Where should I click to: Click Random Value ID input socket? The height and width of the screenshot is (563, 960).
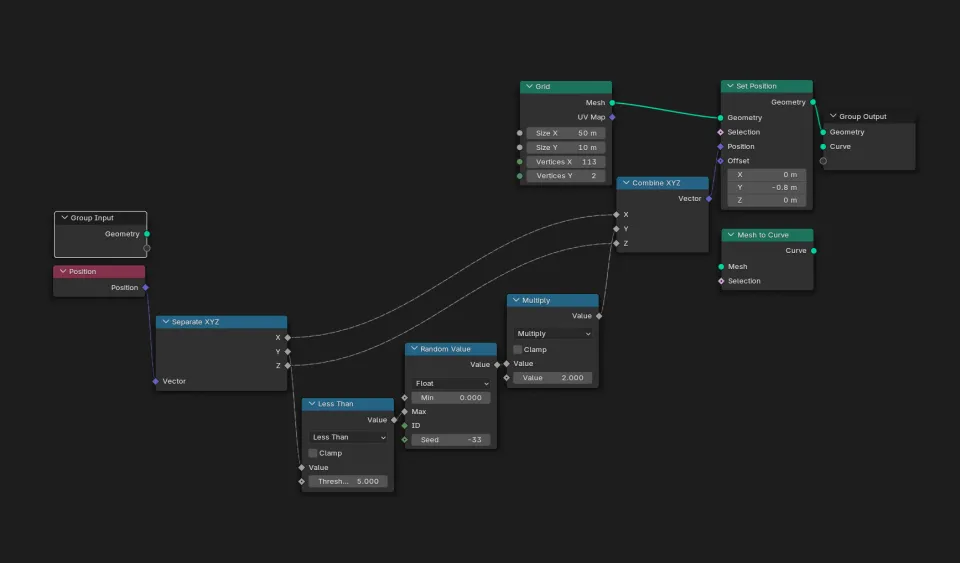point(405,425)
